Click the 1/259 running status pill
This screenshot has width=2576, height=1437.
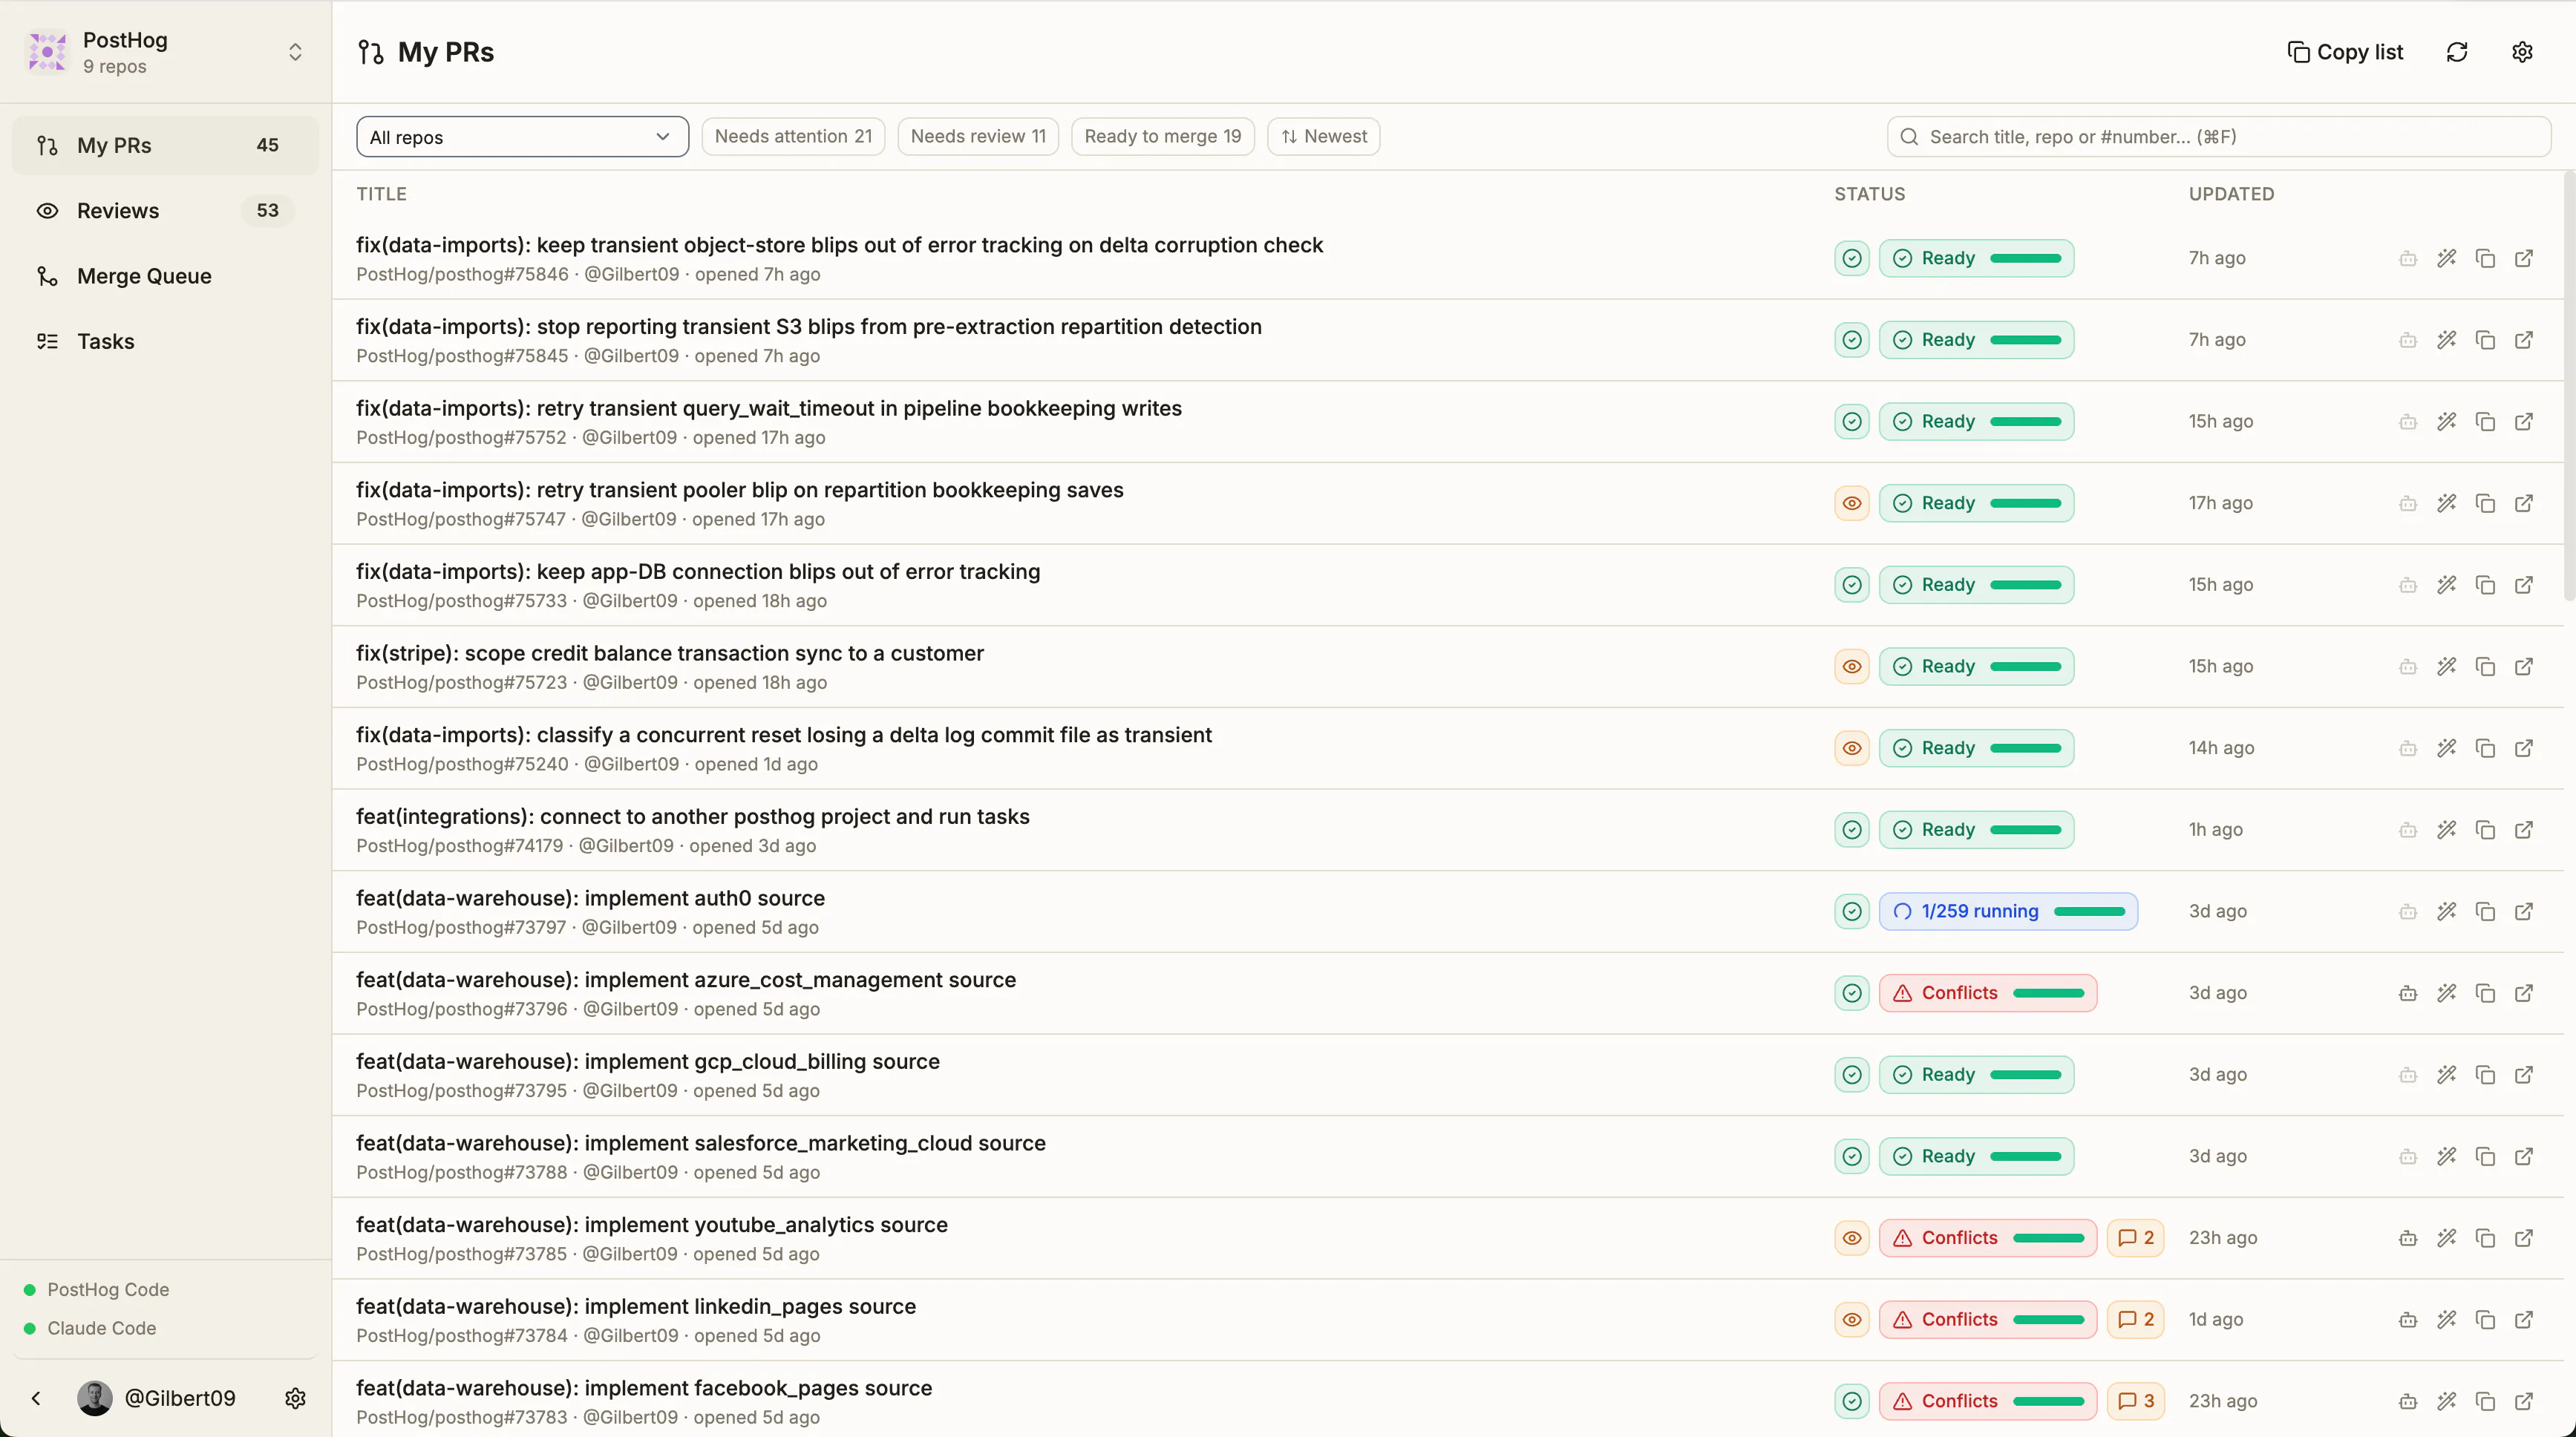pos(2008,911)
